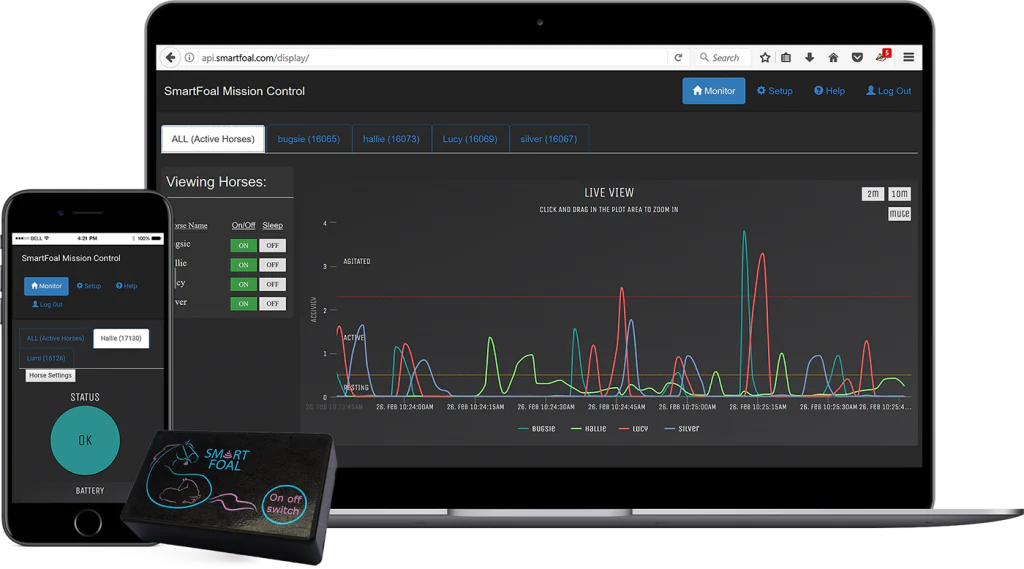Toggle Sleep OFF button in second horse row

[272, 265]
